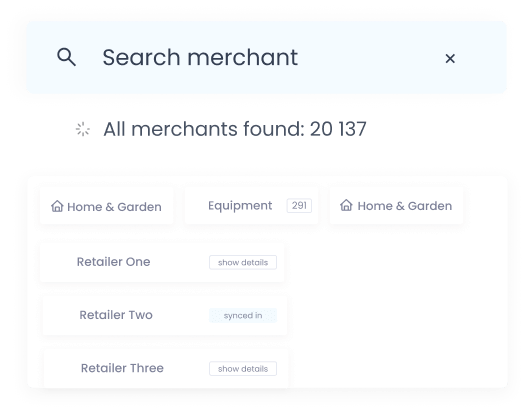Click the Retailer Two name label
Viewport: 526px width, 410px height.
point(116,315)
